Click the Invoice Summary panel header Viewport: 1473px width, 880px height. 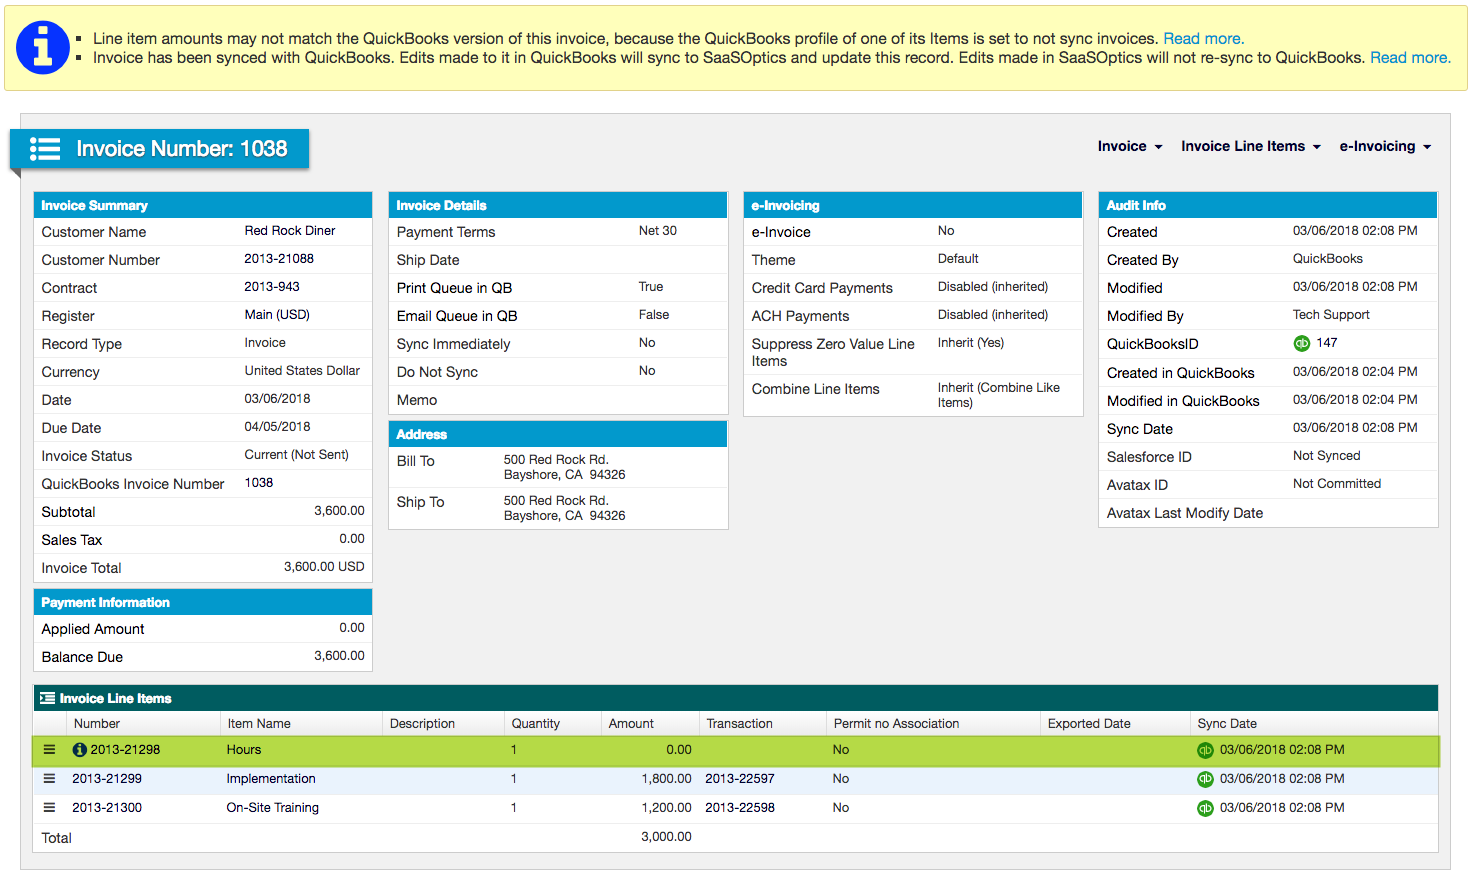click(203, 205)
